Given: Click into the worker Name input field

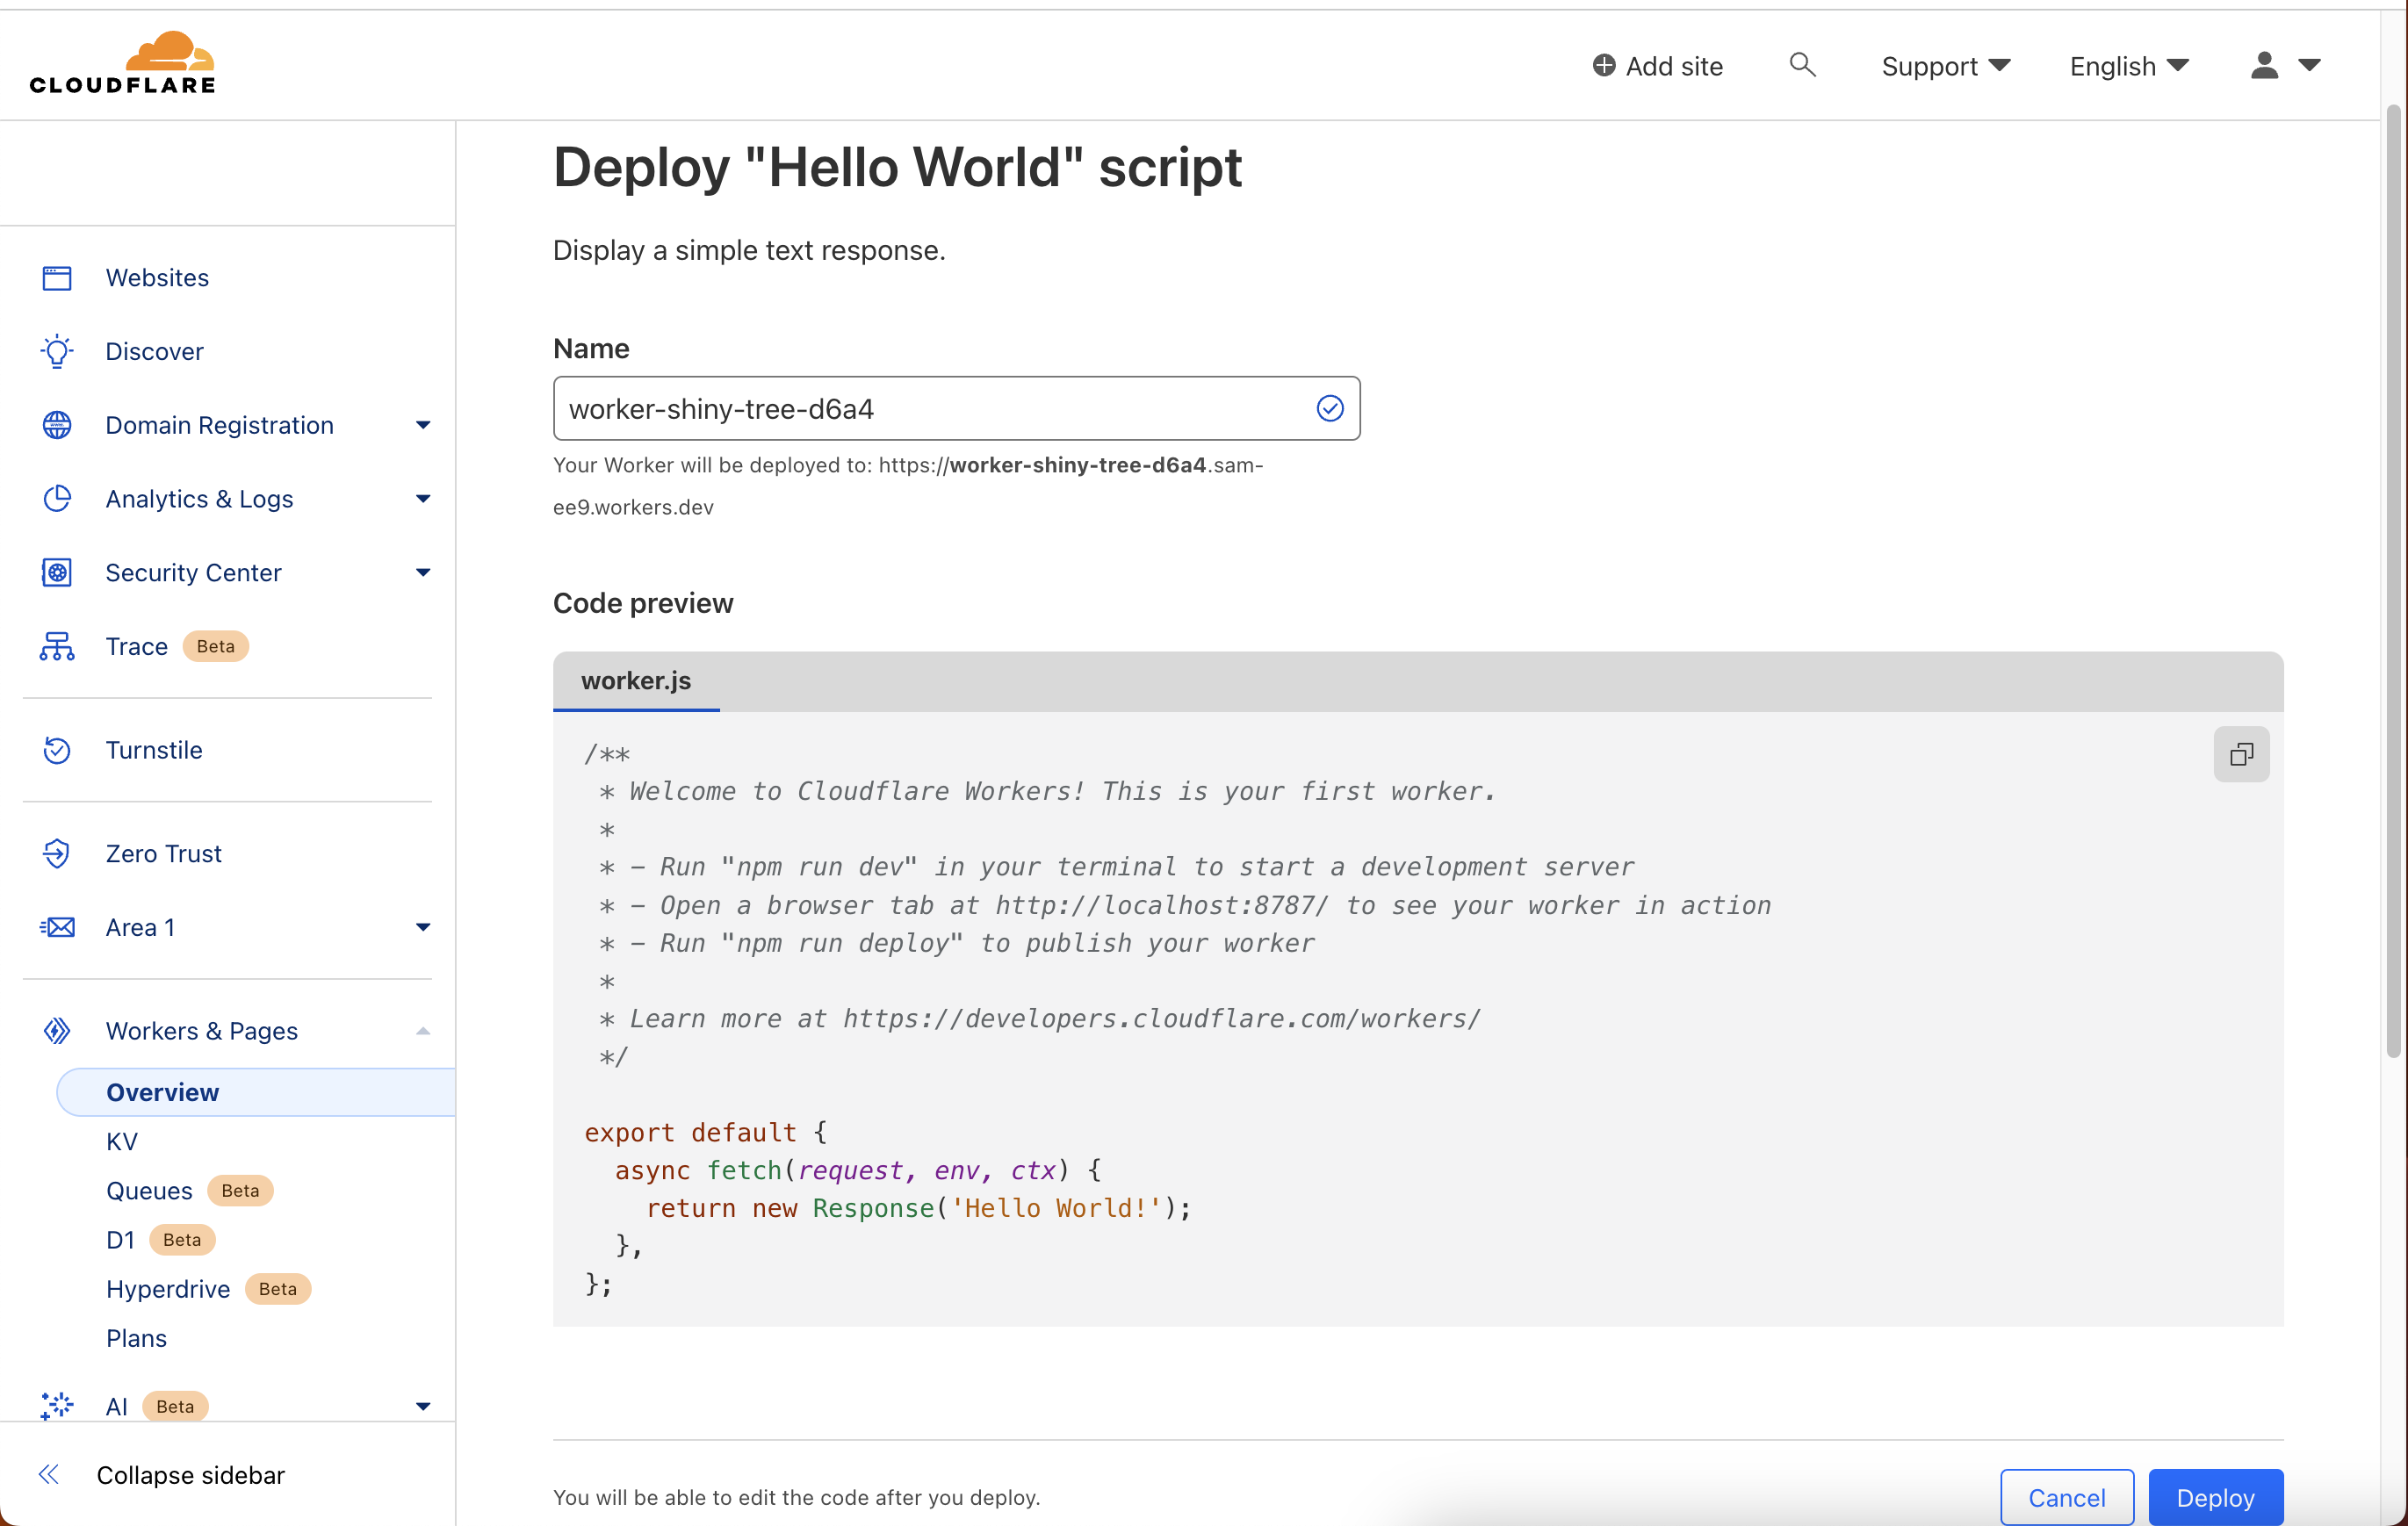Looking at the screenshot, I should coord(956,409).
